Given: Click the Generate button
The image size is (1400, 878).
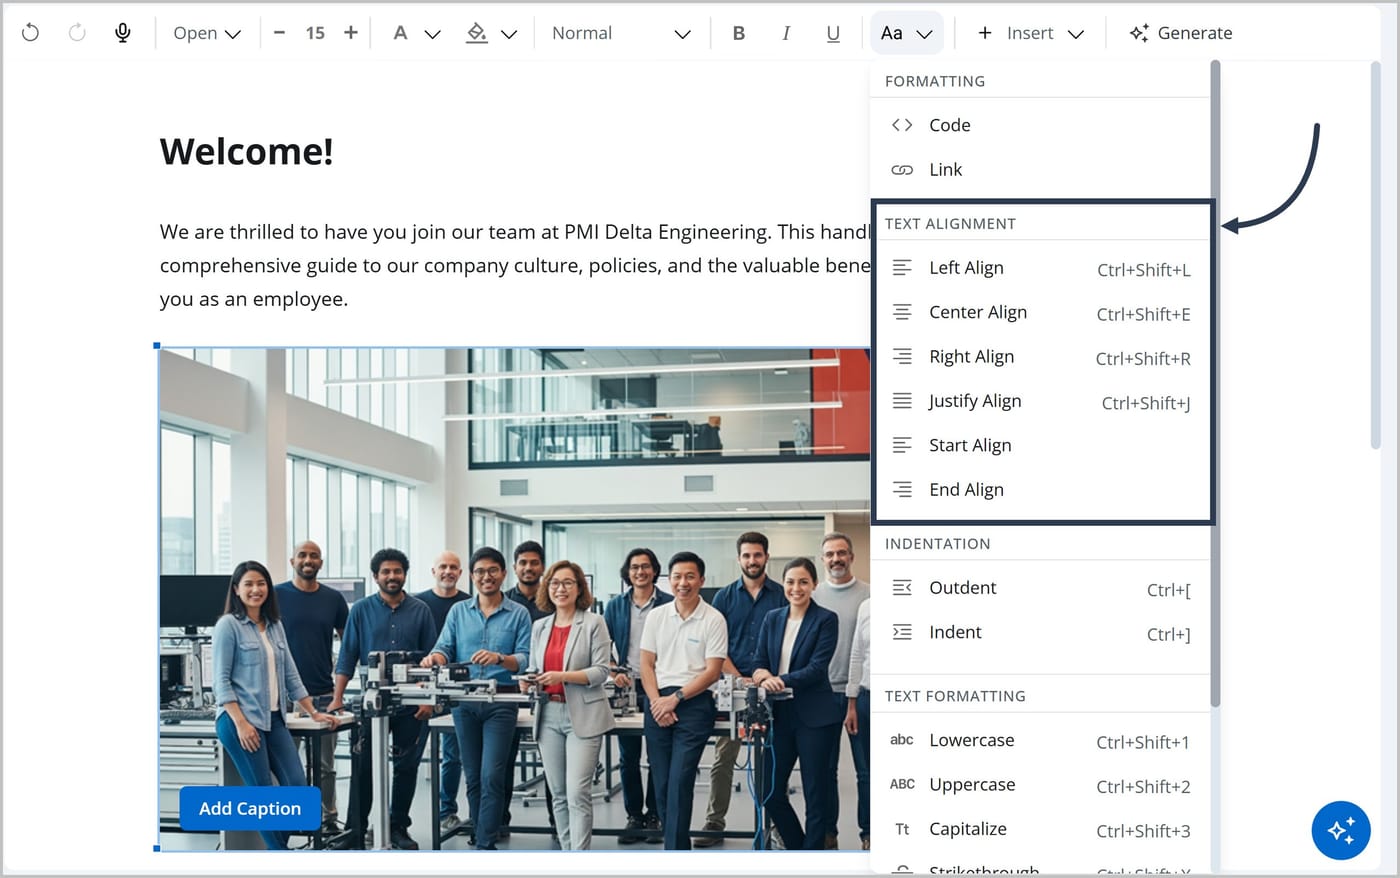Looking at the screenshot, I should coord(1181,33).
